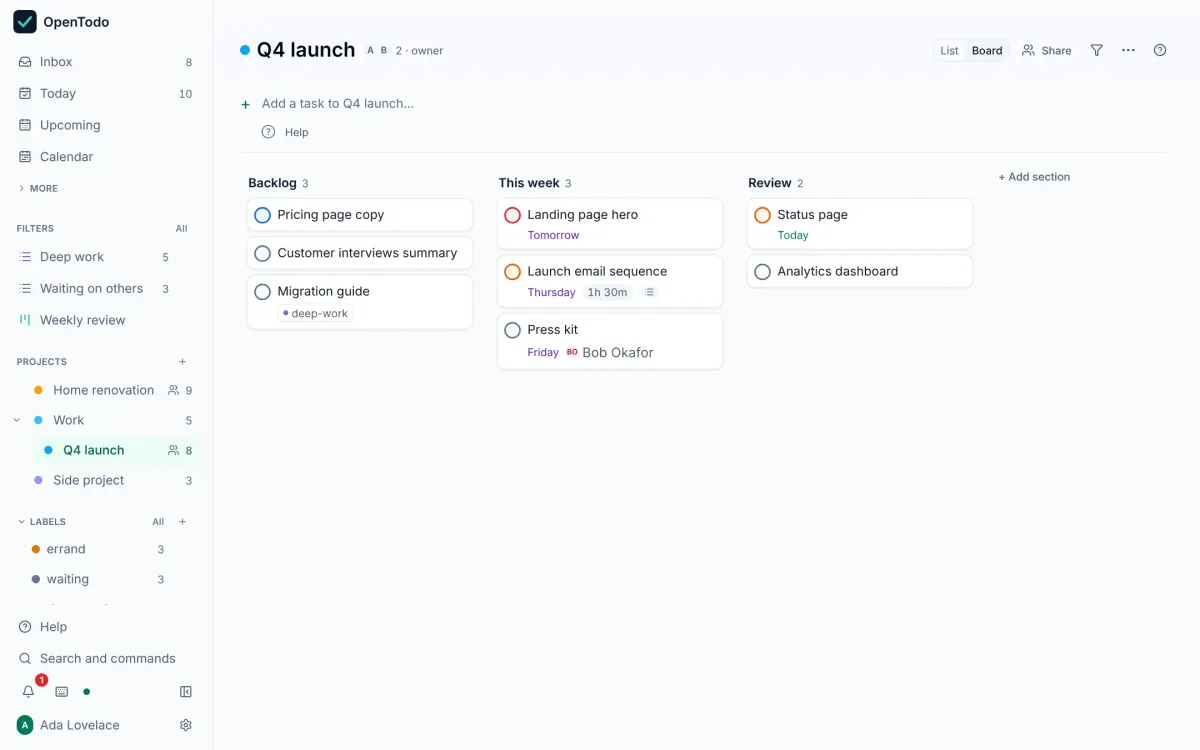Switch to the List view
1200x750 pixels.
tap(950, 51)
